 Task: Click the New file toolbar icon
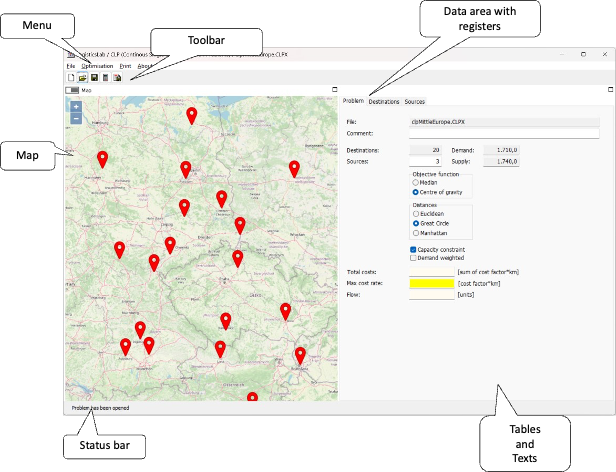coord(70,77)
